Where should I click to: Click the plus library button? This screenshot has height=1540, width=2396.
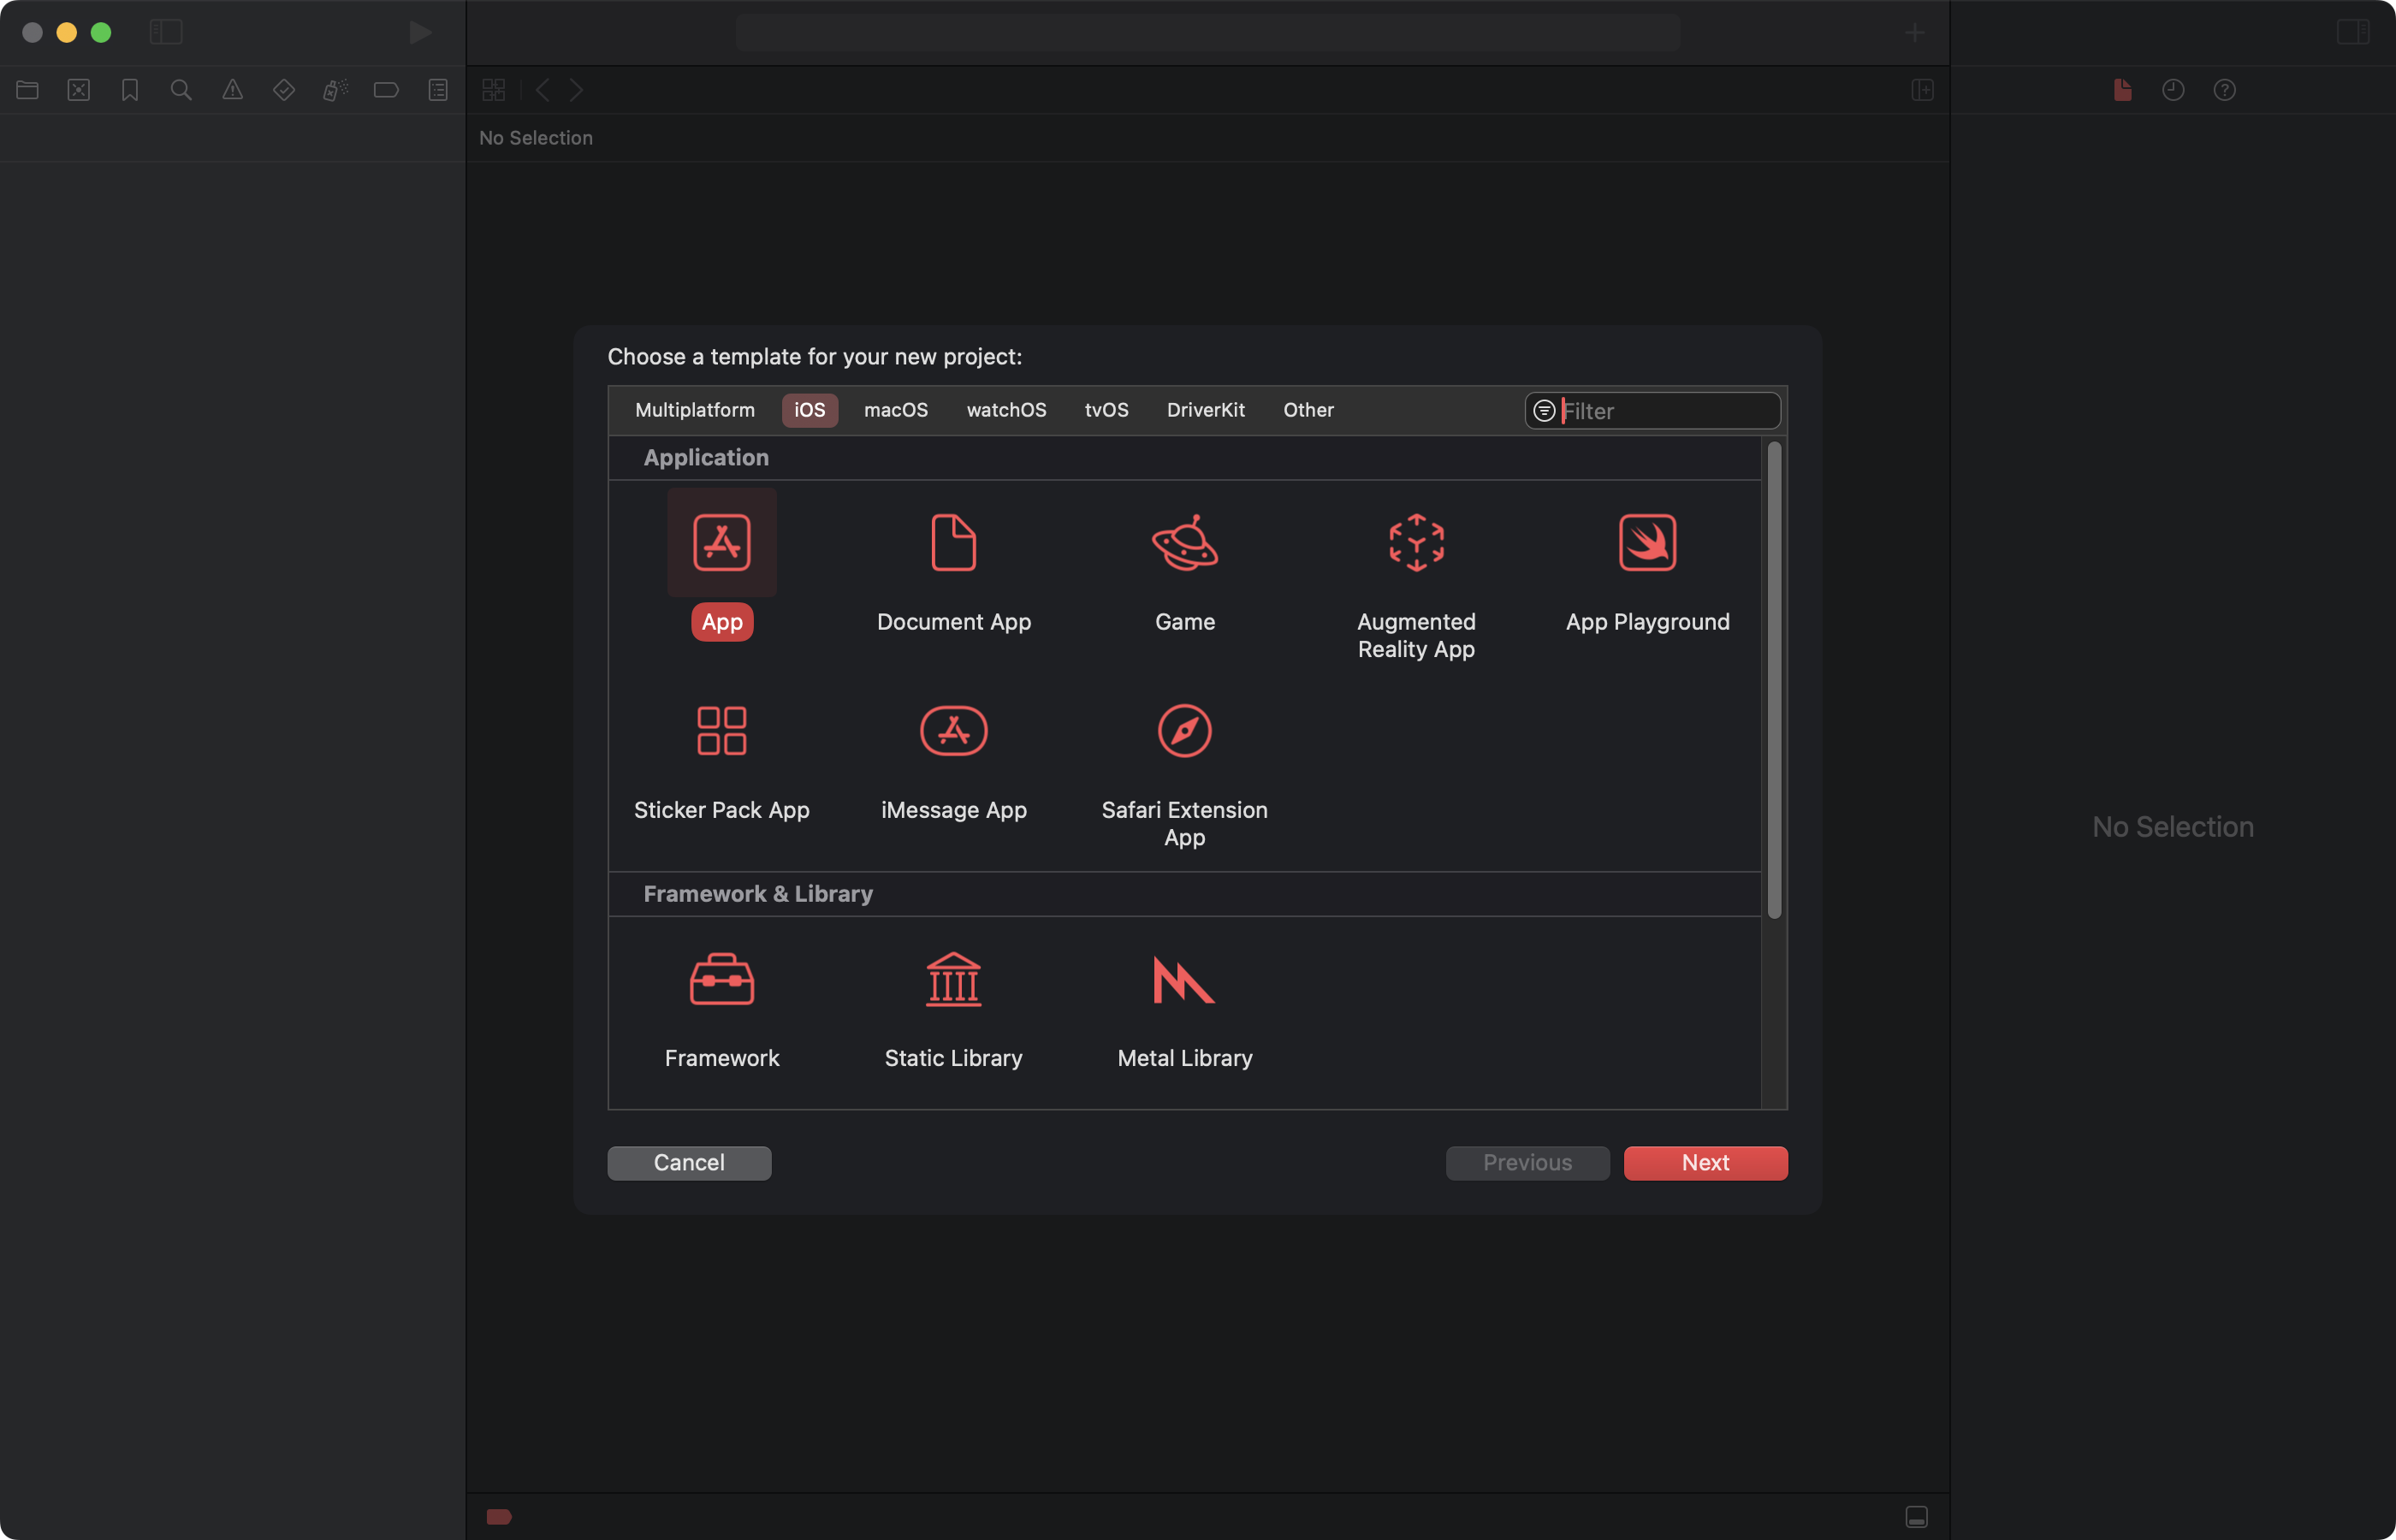[x=1914, y=32]
